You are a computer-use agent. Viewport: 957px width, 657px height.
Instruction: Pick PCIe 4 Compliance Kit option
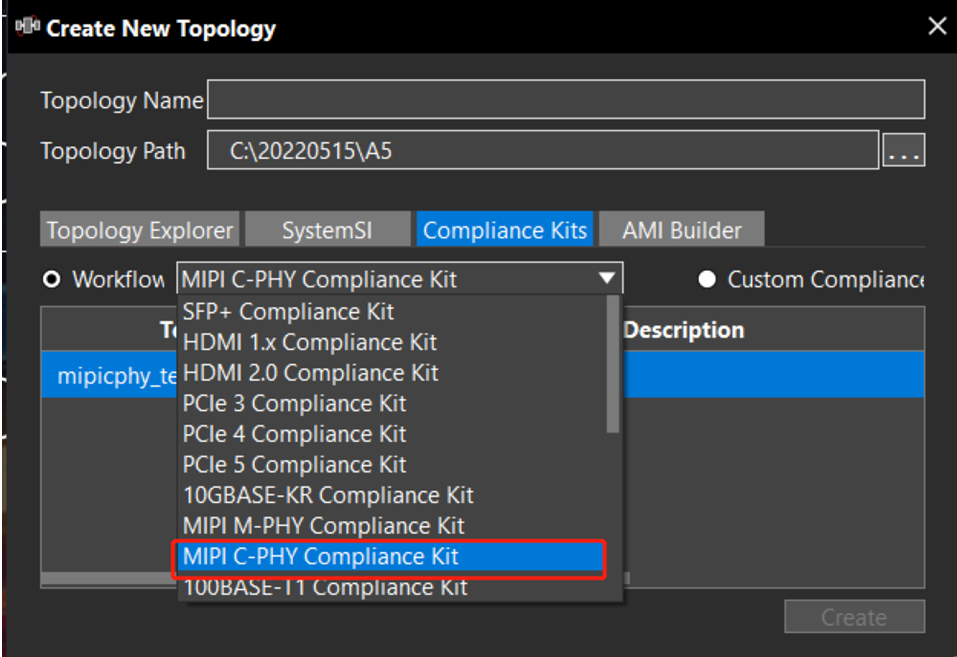tap(392, 434)
